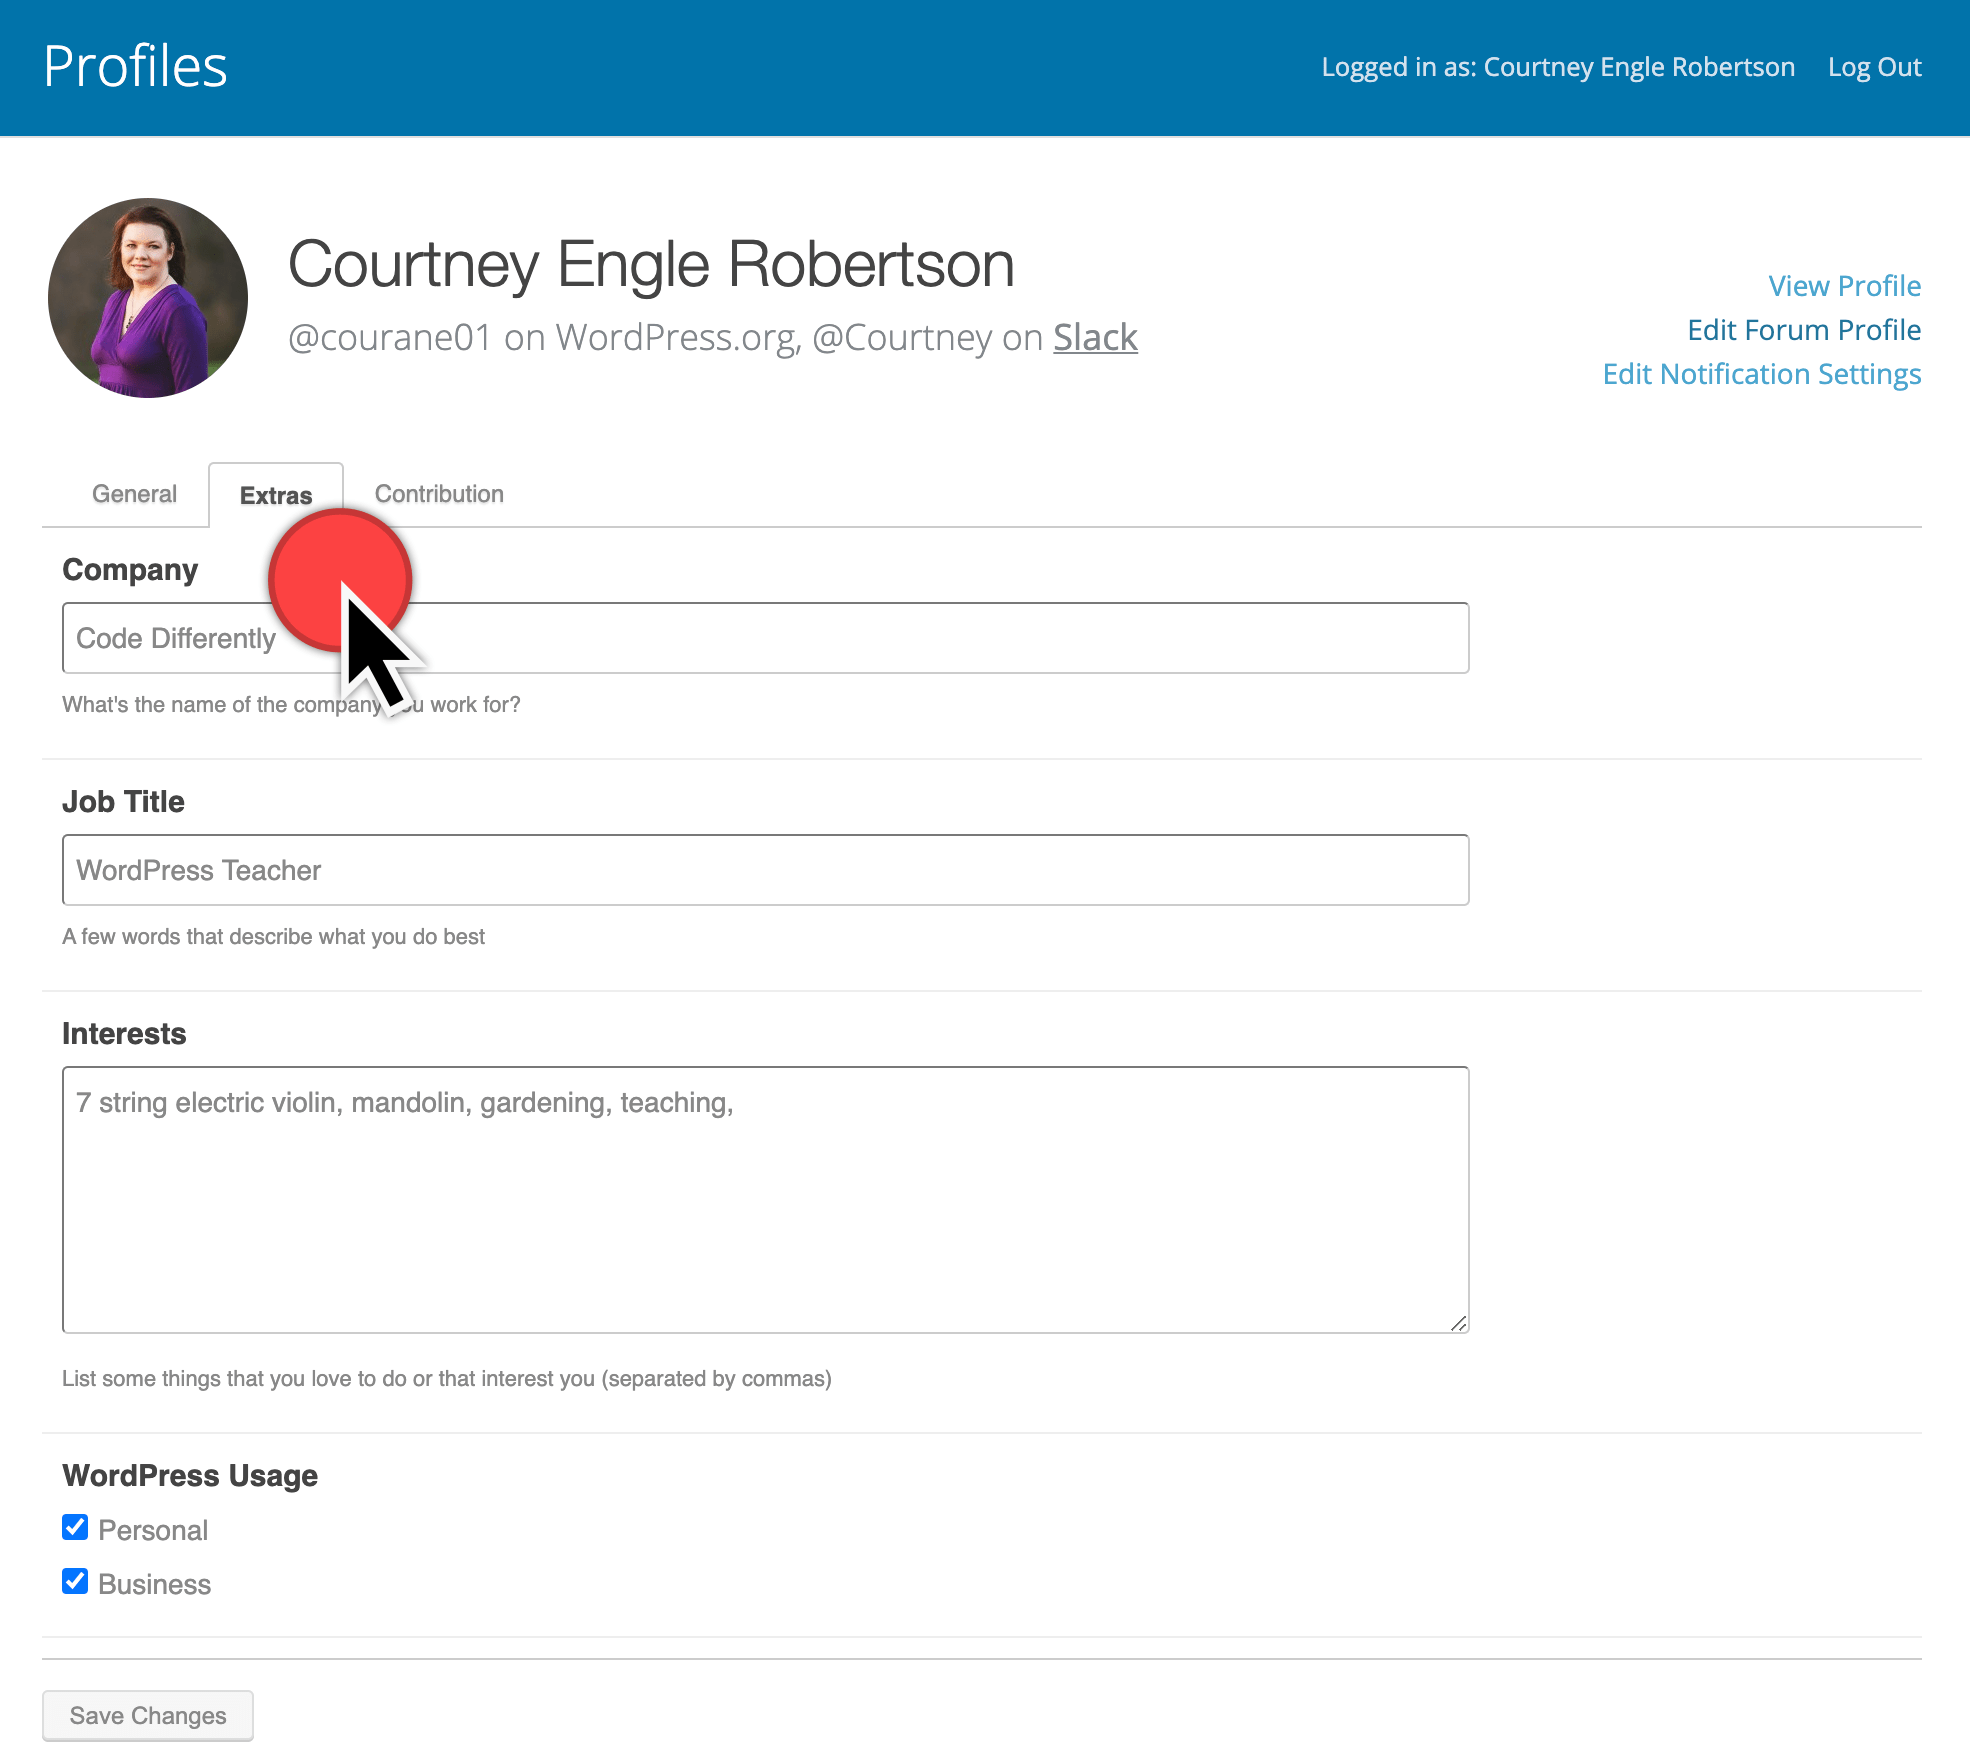
Task: Click the Log Out link
Action: pos(1874,67)
